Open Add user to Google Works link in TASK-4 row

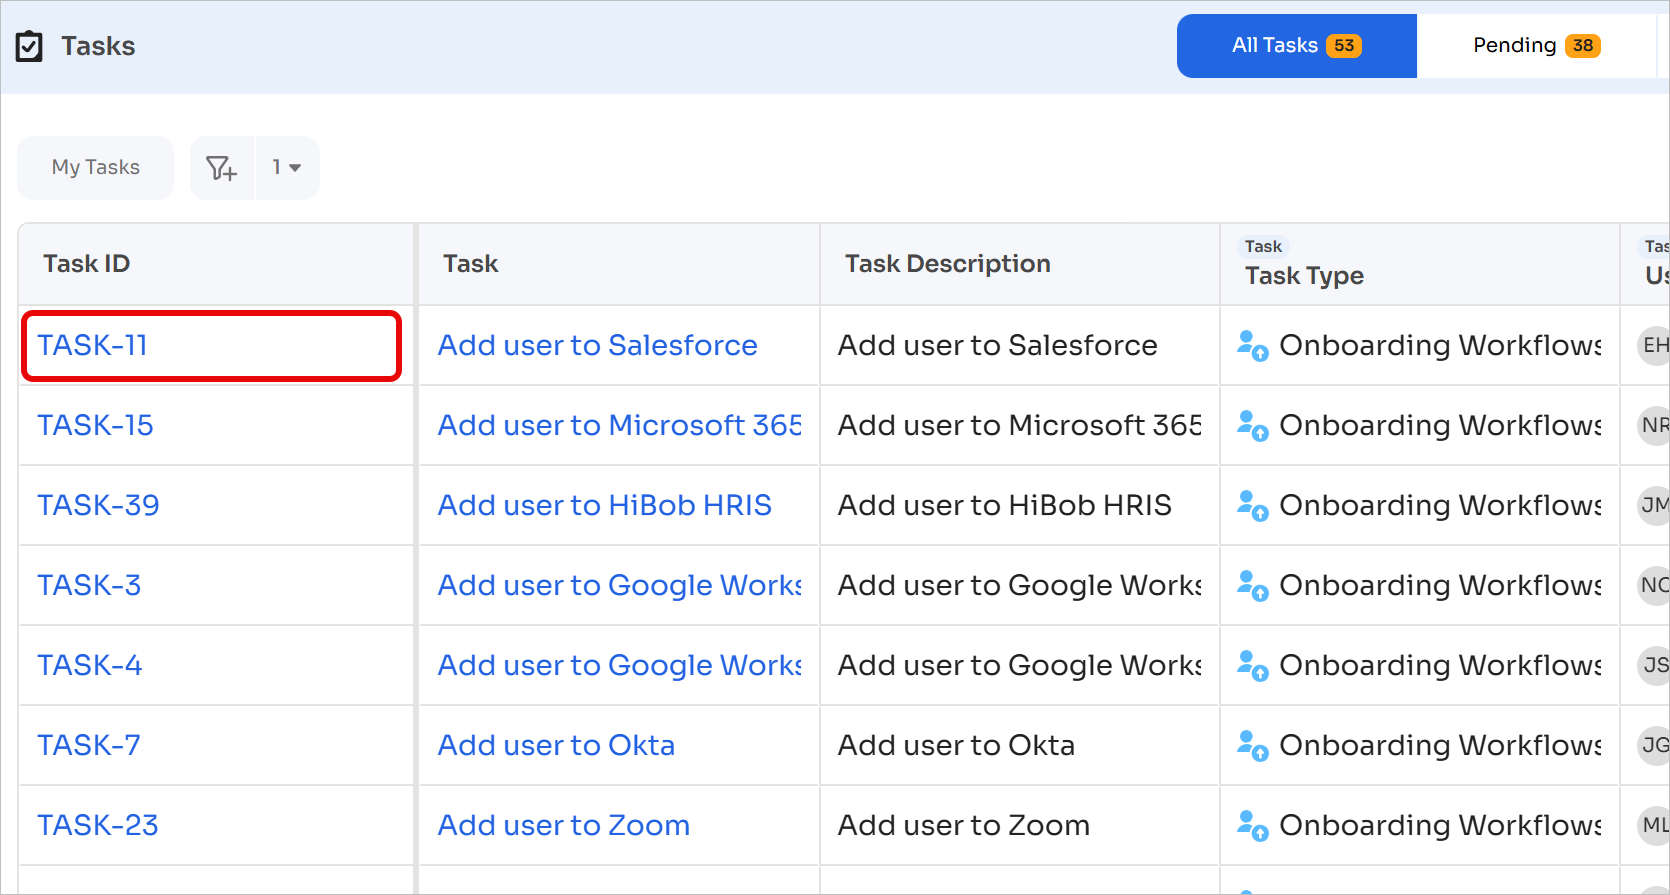pyautogui.click(x=620, y=665)
